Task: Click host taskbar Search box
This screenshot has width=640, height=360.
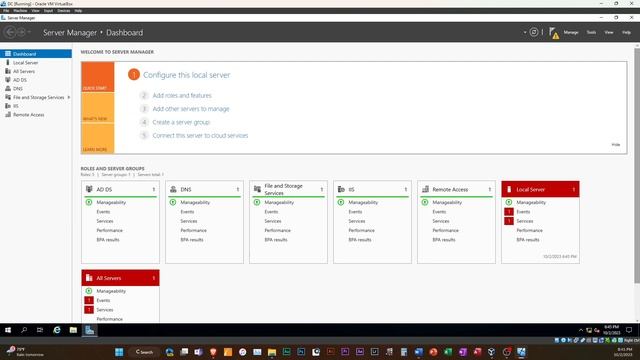Action: 144,352
